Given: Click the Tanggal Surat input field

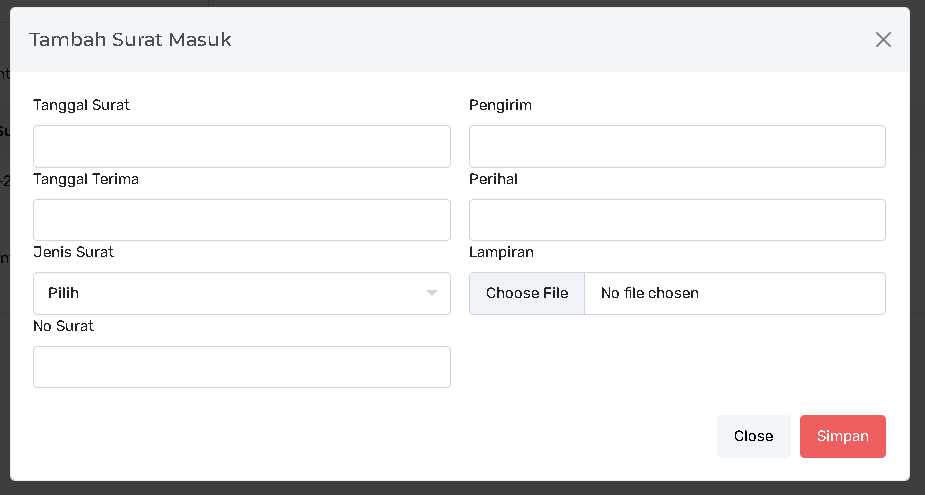Looking at the screenshot, I should [x=241, y=146].
